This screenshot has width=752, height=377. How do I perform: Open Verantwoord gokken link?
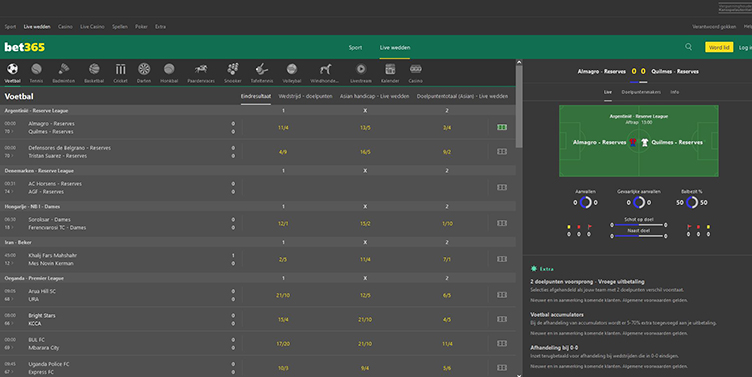coord(714,27)
